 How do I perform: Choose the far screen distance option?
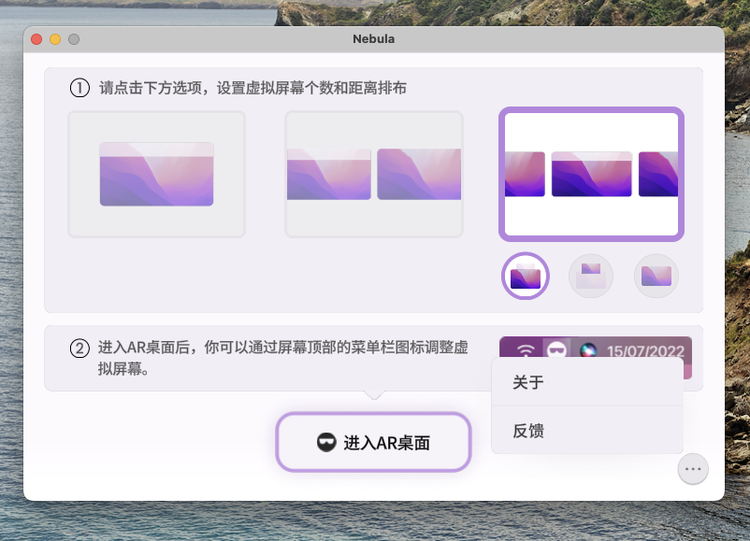point(656,276)
